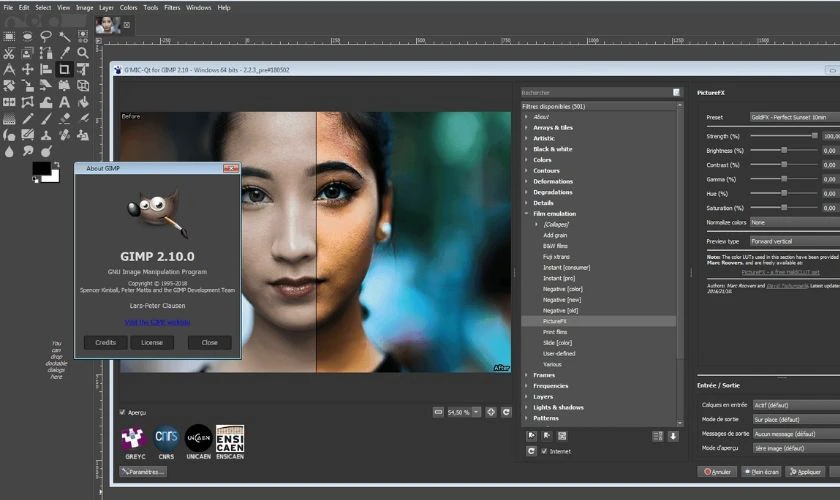Select the Paths tool
This screenshot has width=840, height=500.
(46, 53)
